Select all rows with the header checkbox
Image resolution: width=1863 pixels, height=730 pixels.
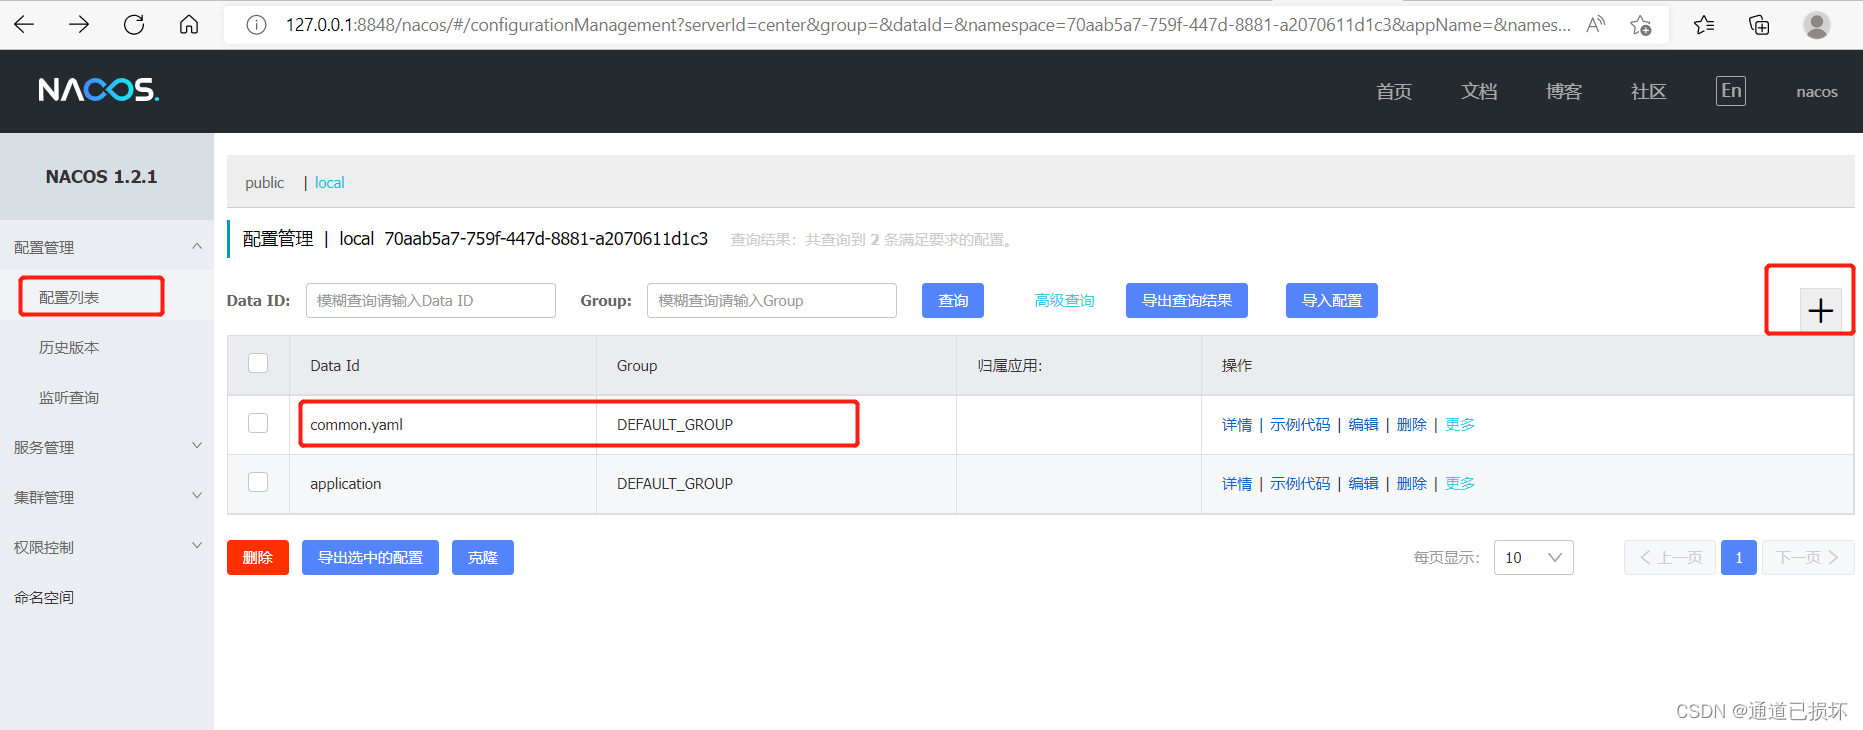pyautogui.click(x=258, y=363)
